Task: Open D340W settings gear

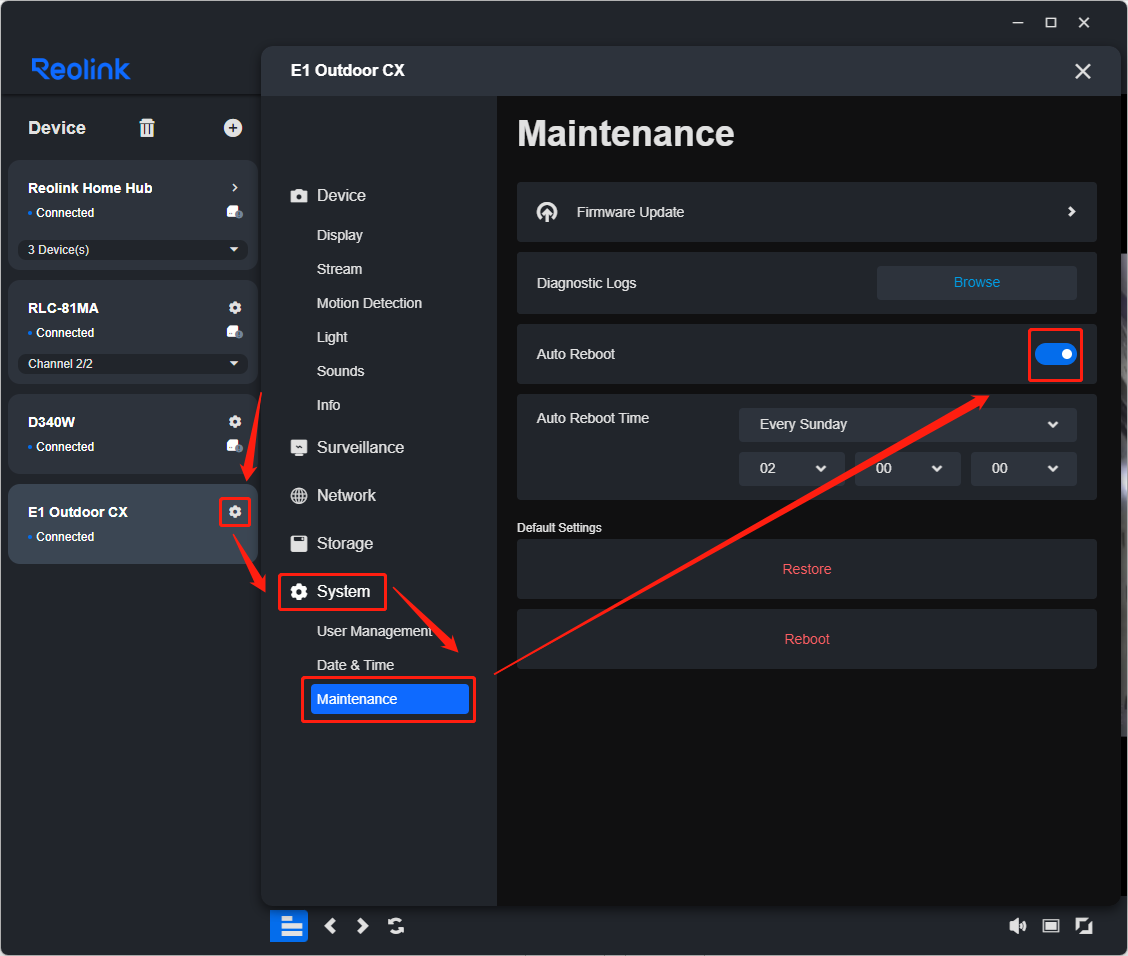Action: (x=235, y=422)
